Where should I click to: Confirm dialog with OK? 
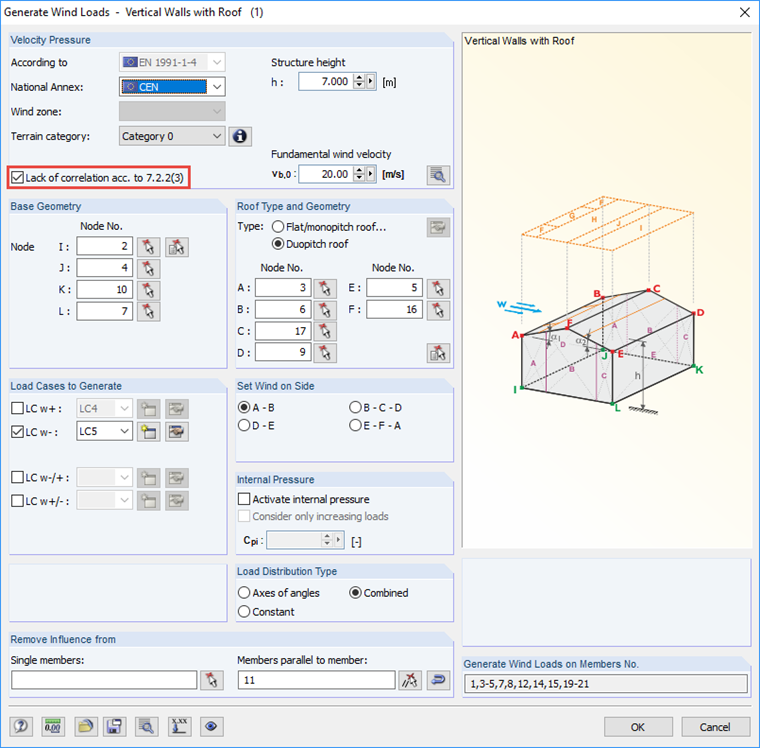click(x=638, y=727)
